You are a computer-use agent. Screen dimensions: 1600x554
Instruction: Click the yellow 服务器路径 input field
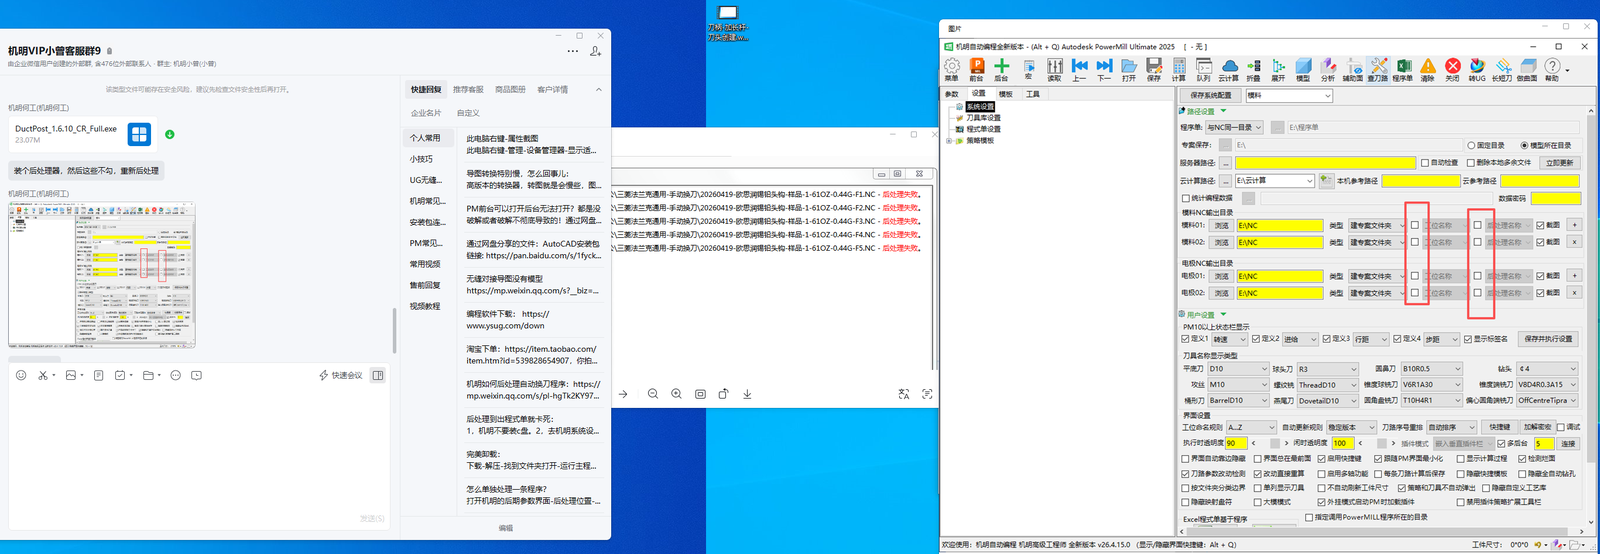[x=1326, y=162]
